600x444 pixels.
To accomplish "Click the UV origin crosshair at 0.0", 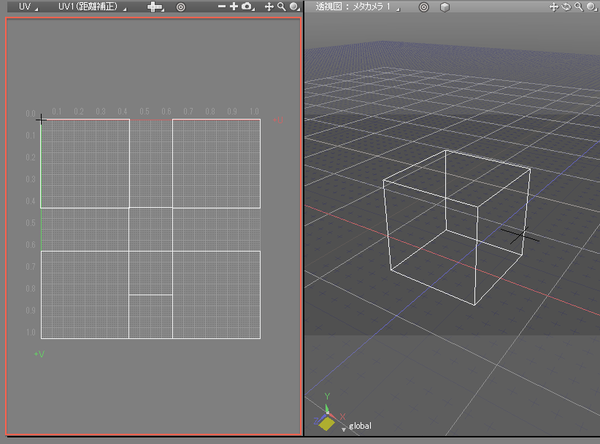I will [41, 120].
